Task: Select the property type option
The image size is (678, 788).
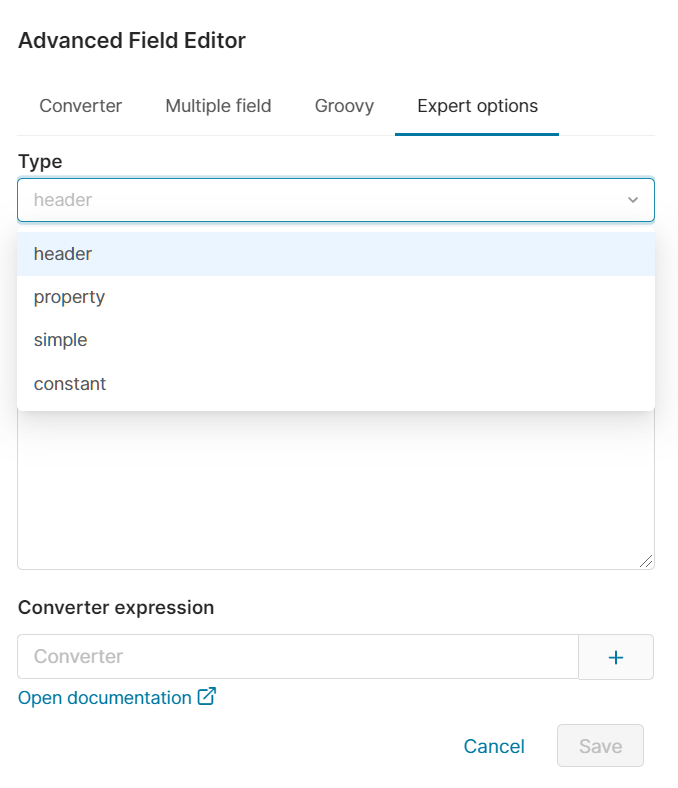Action: (69, 297)
